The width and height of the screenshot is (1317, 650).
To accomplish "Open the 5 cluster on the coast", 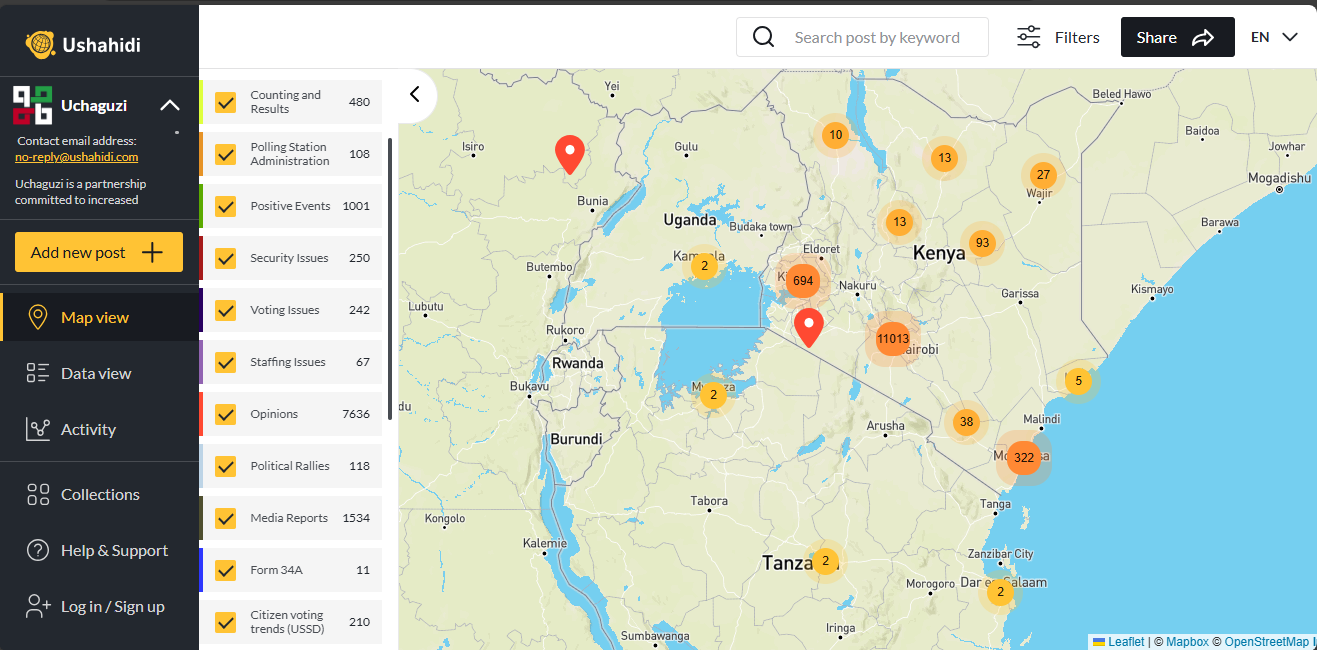I will click(x=1078, y=380).
